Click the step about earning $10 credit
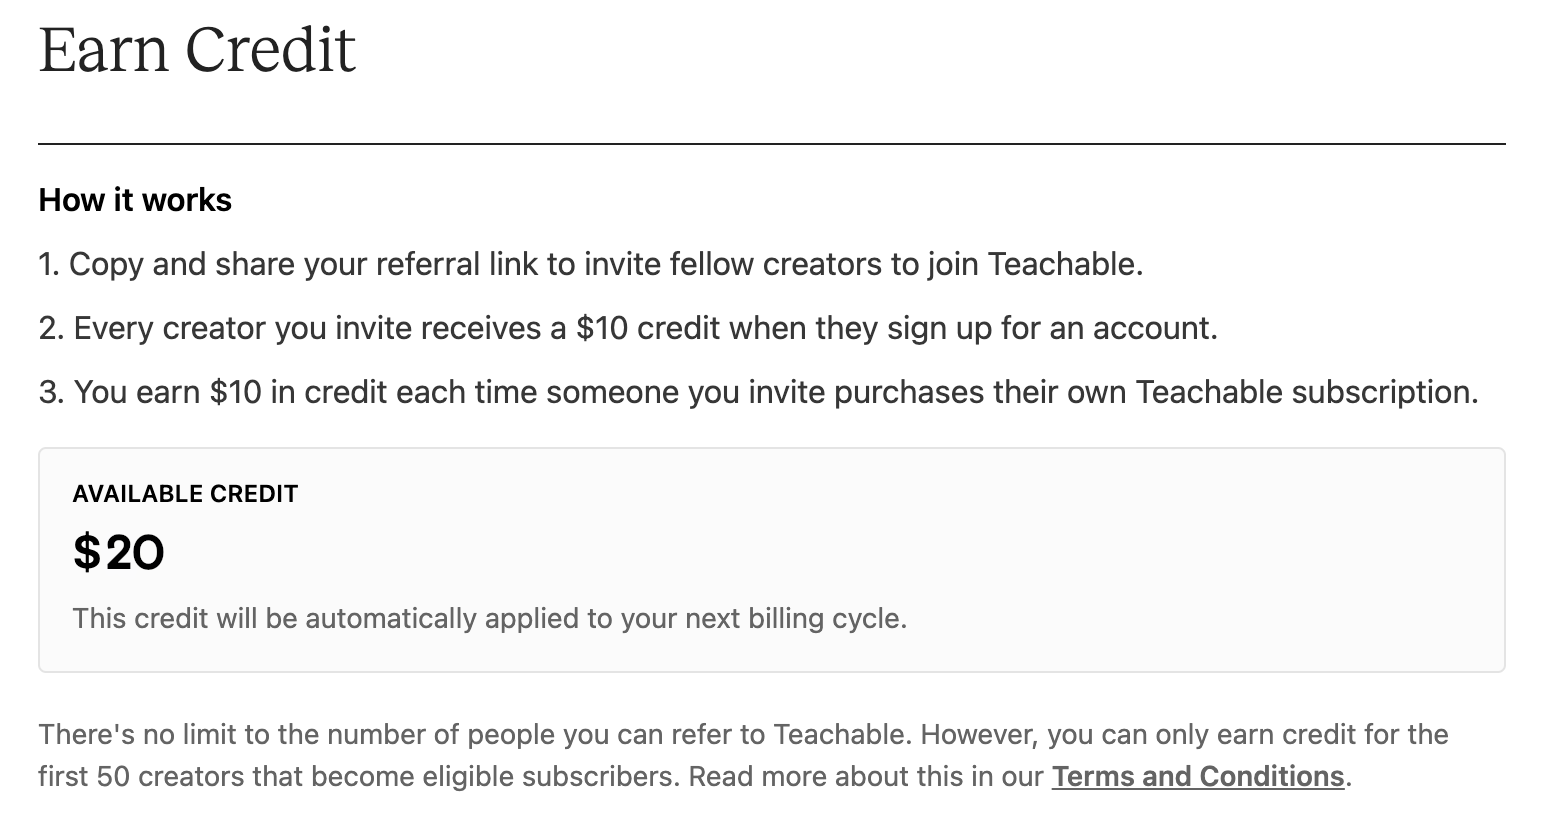1558x822 pixels. pyautogui.click(x=758, y=392)
